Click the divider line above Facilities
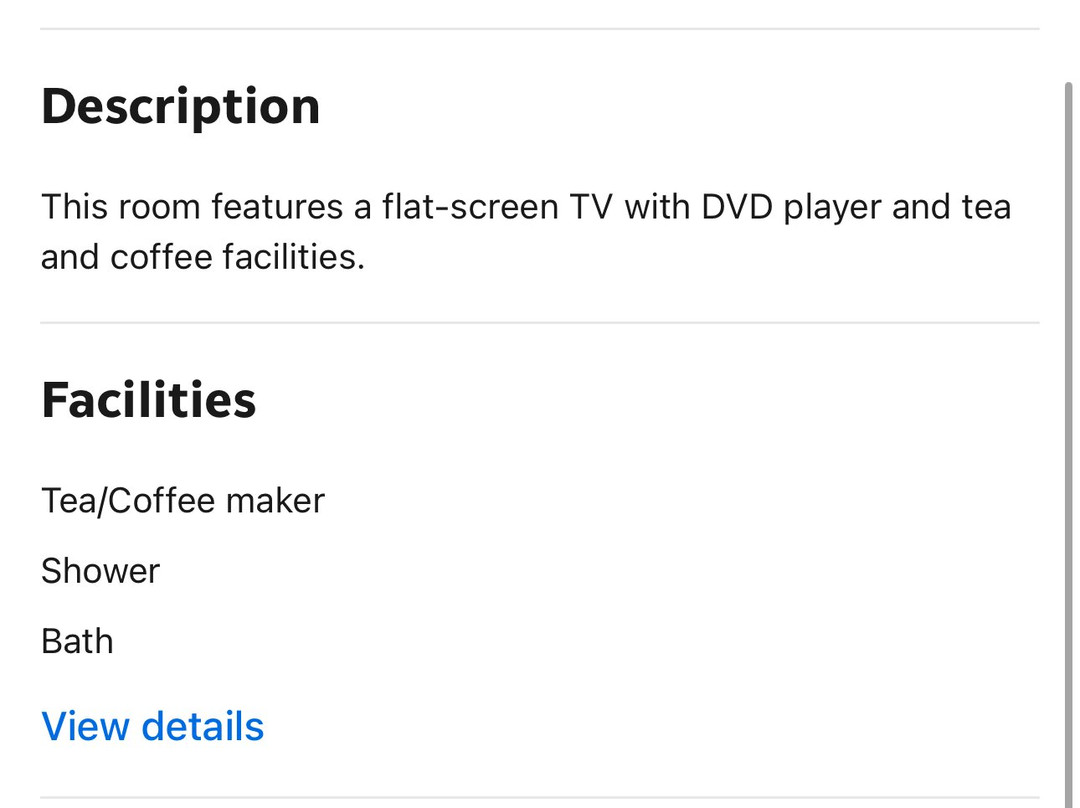 540,323
